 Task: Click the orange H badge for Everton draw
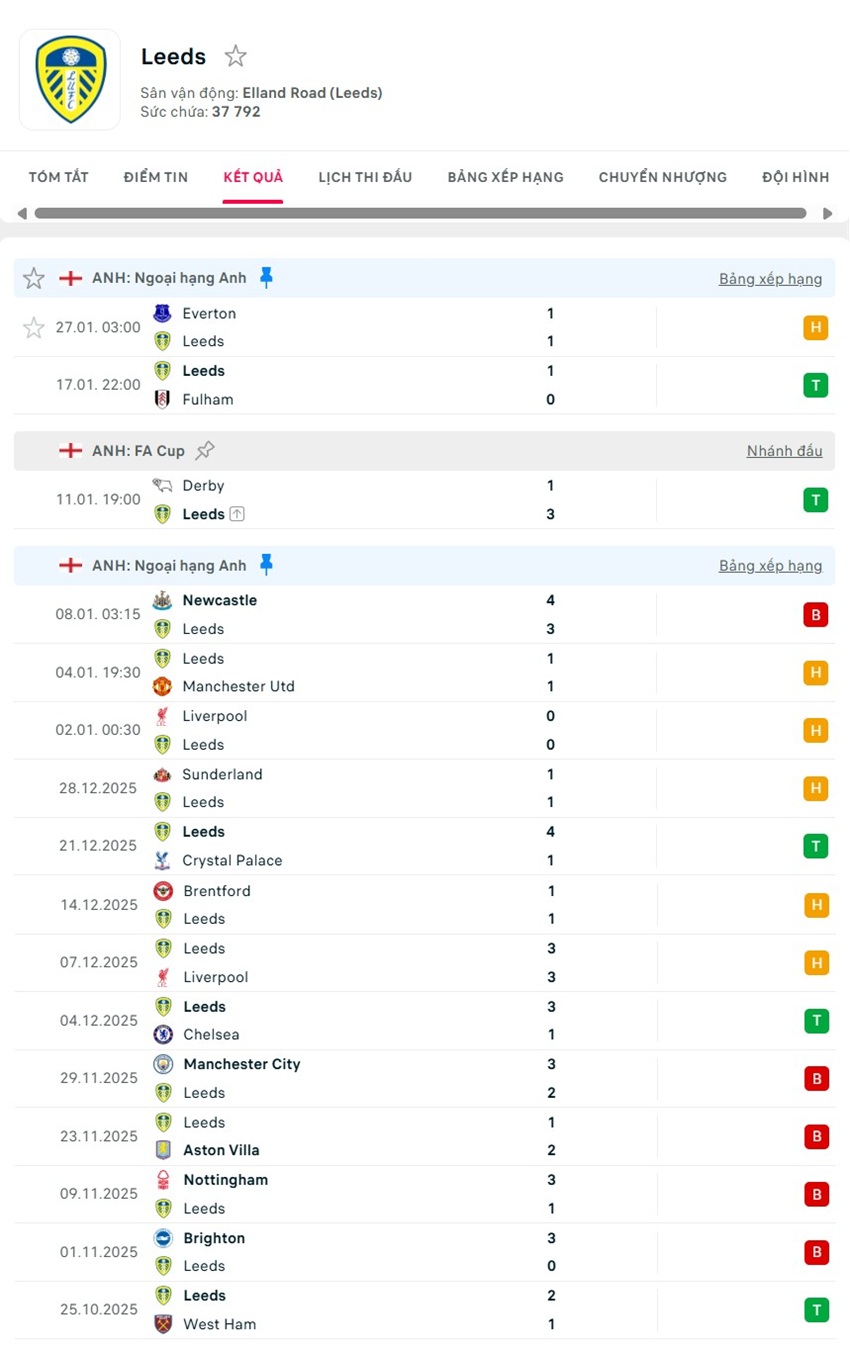click(816, 327)
